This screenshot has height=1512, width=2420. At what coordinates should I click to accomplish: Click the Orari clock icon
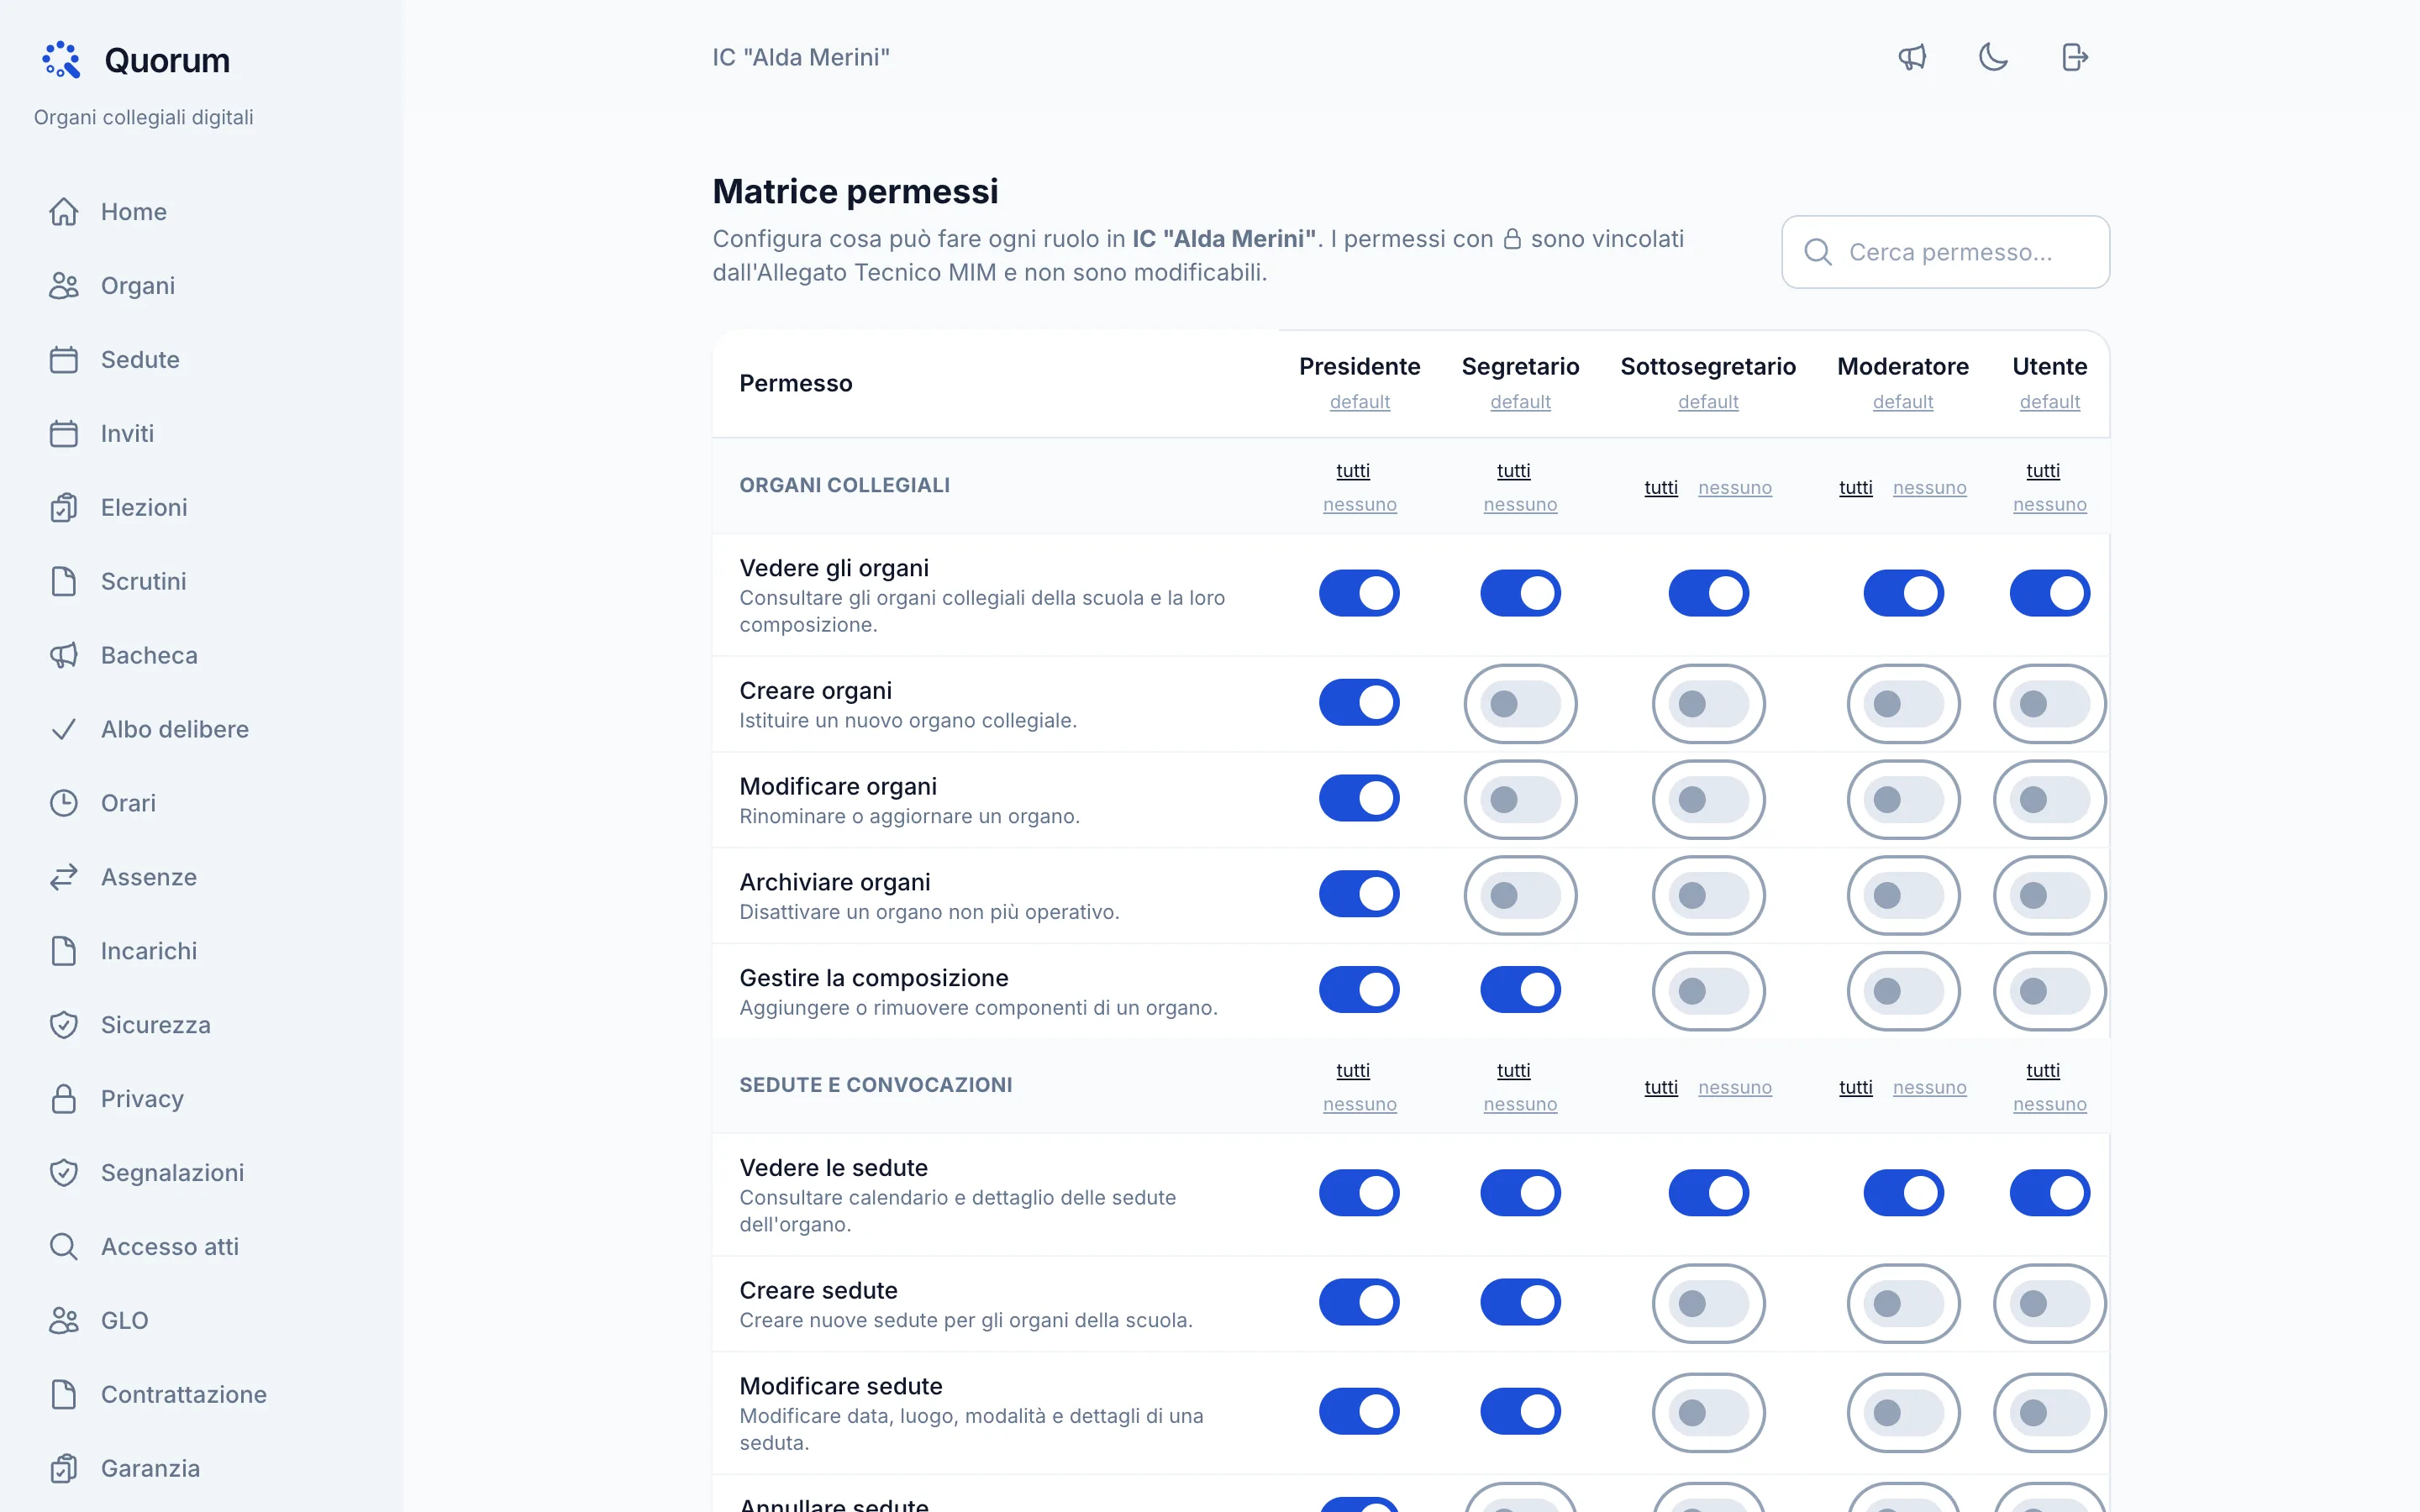point(64,803)
